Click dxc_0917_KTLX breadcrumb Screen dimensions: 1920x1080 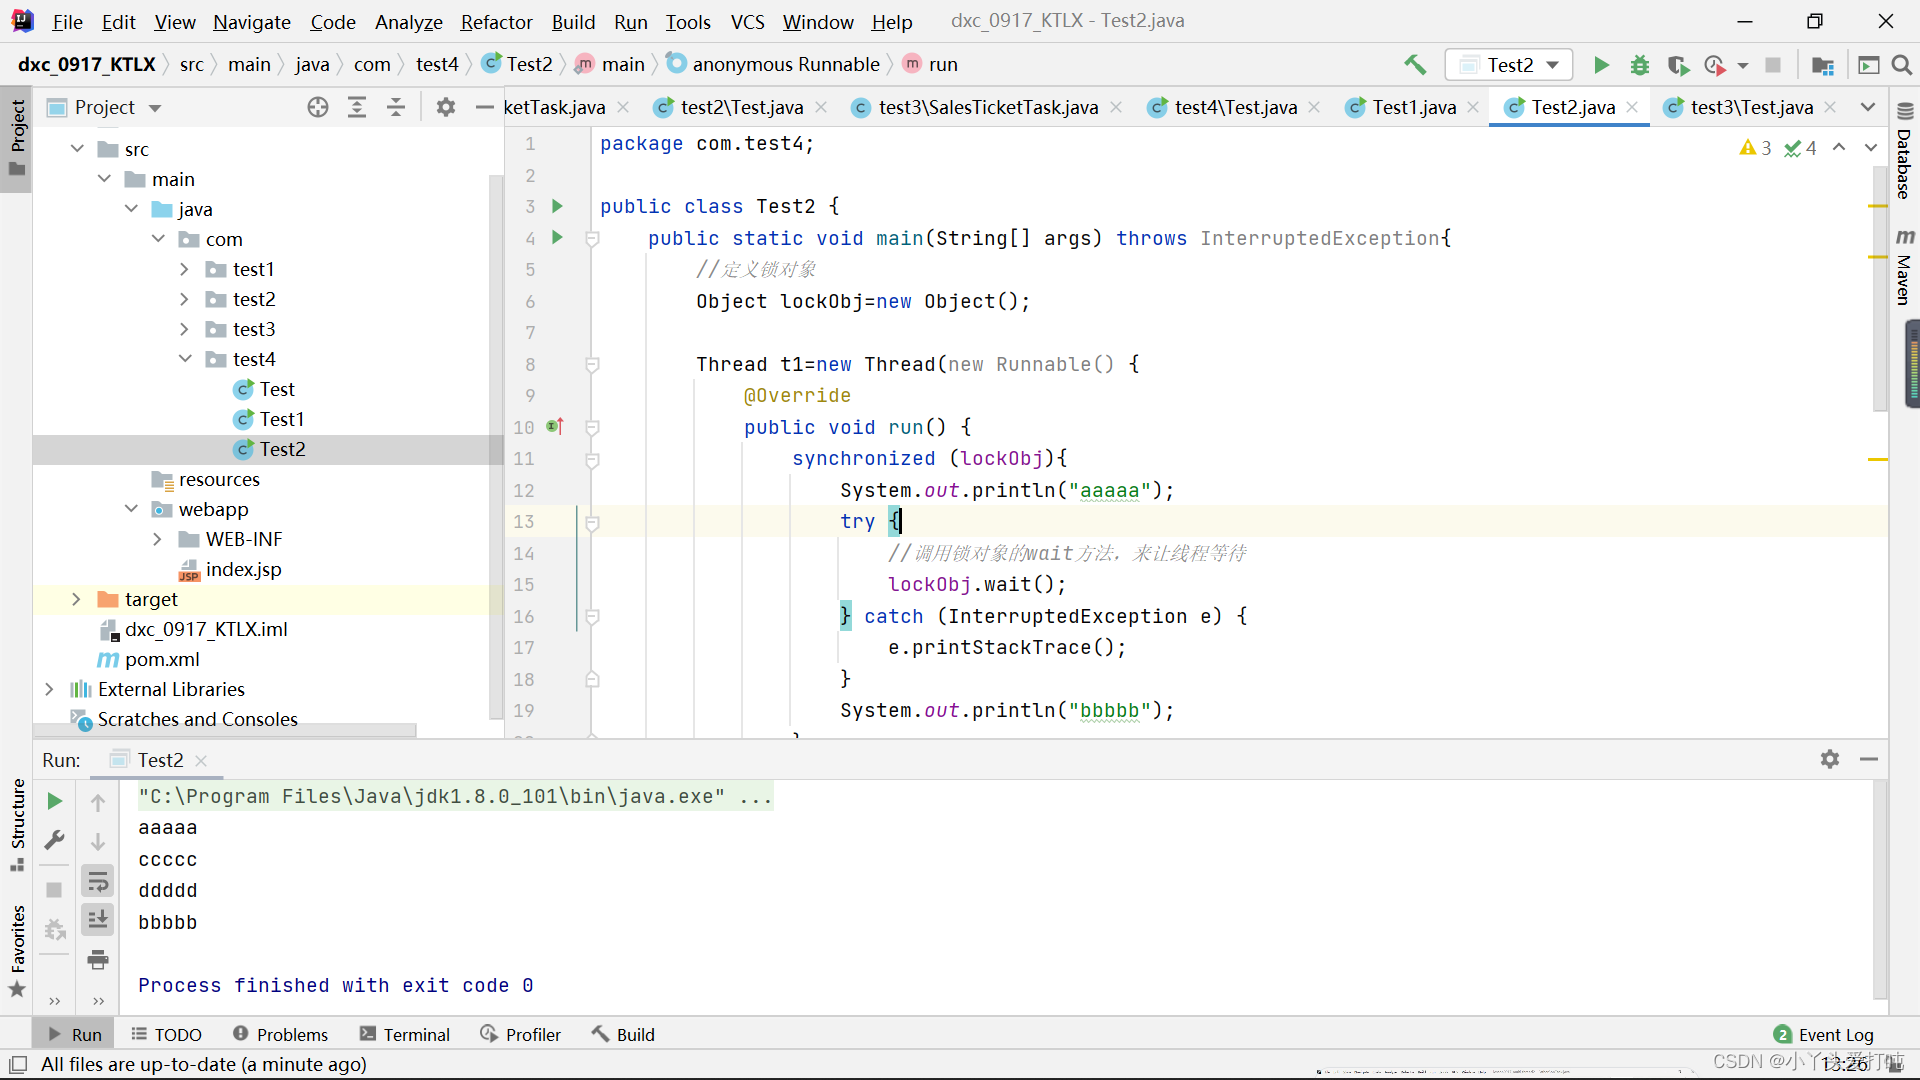87,65
